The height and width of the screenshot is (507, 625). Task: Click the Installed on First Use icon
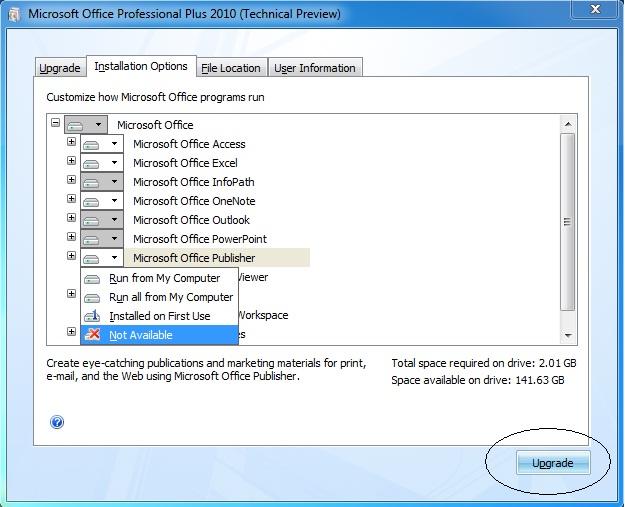pyautogui.click(x=92, y=316)
